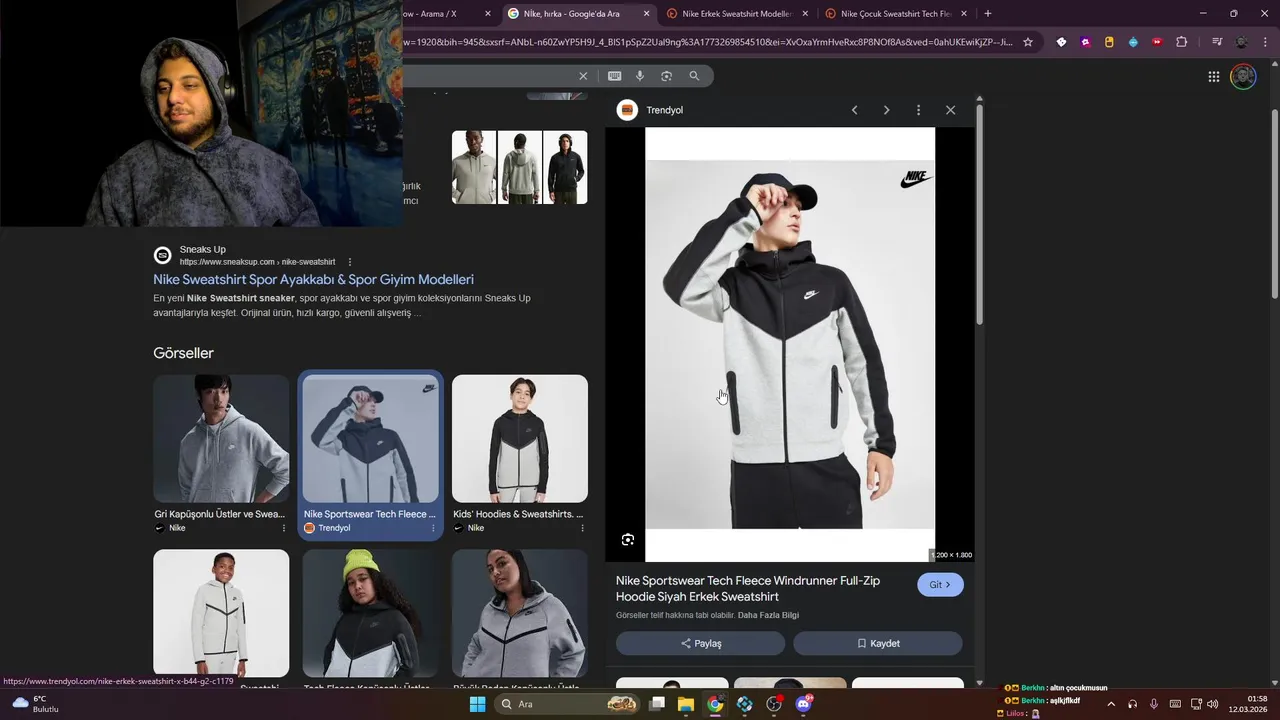Close the 'Nike, hırka - Google'da Ara' tab
Viewport: 1280px width, 720px height.
(646, 14)
